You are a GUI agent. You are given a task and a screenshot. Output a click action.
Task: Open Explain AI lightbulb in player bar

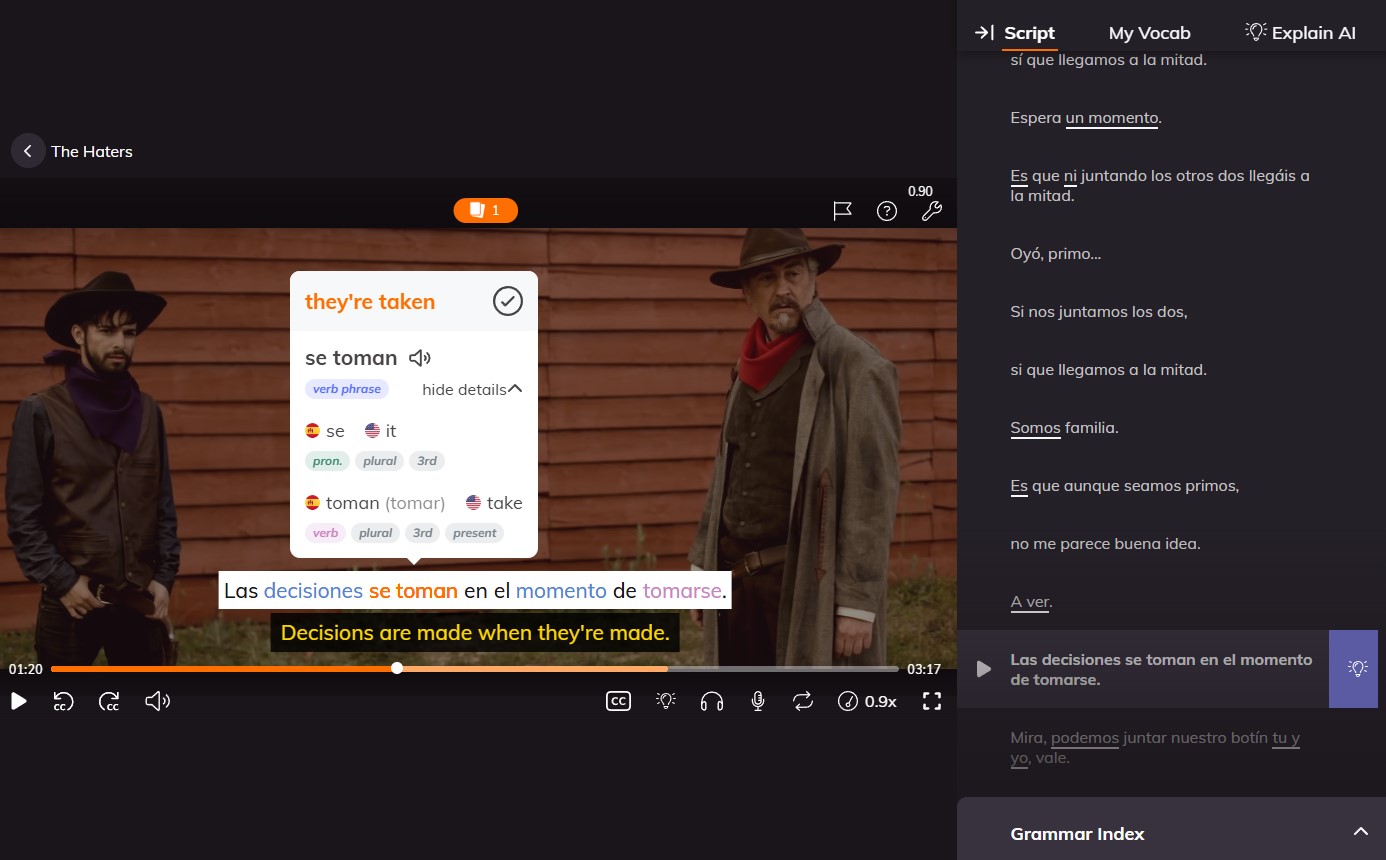coord(666,701)
